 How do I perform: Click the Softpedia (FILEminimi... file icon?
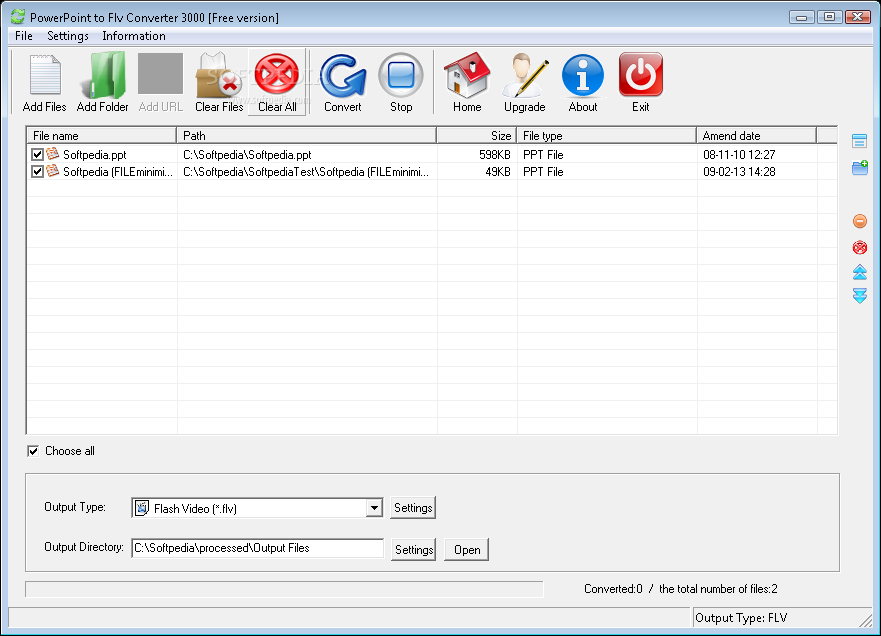53,170
